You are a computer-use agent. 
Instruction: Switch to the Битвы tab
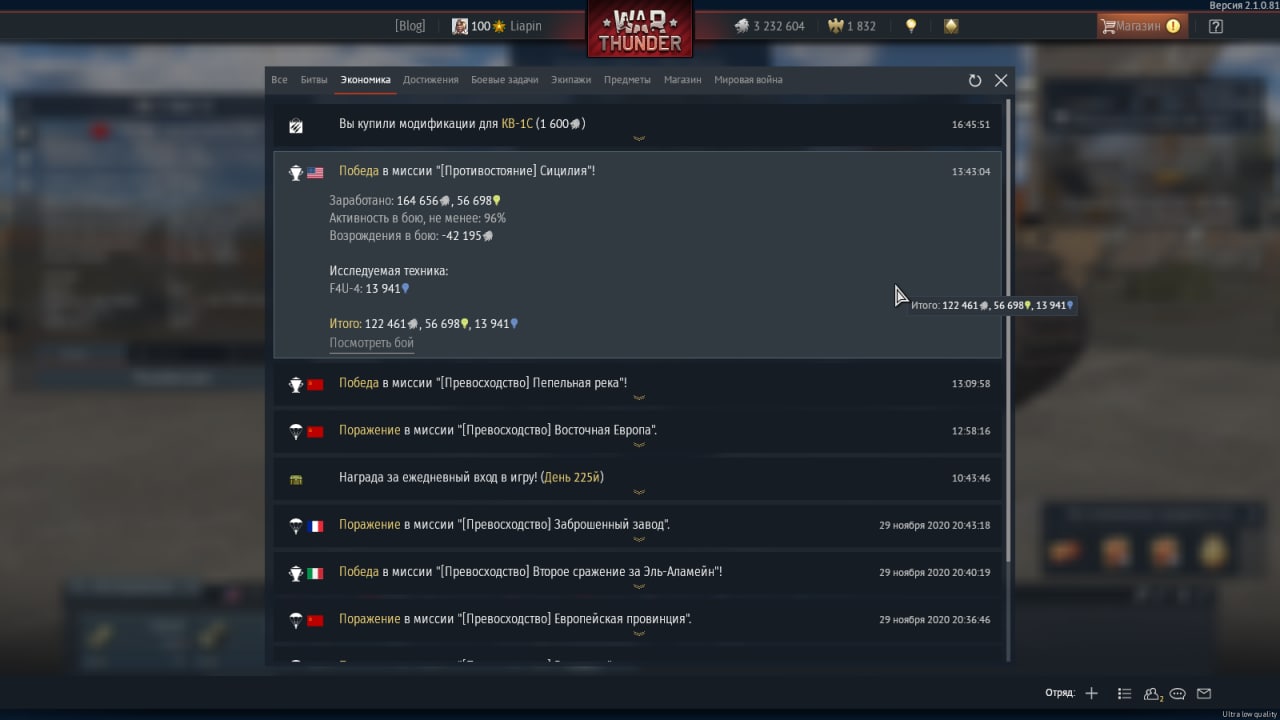[x=314, y=80]
